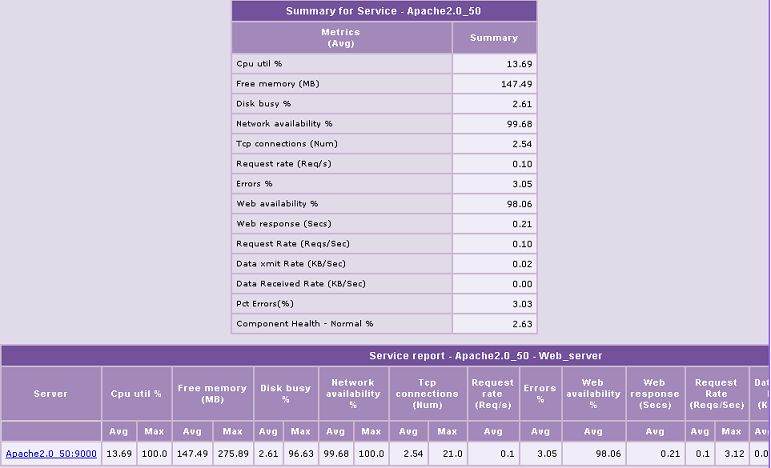Click 'Network availability %' column header in service report
Image resolution: width=771 pixels, height=468 pixels.
coord(354,394)
